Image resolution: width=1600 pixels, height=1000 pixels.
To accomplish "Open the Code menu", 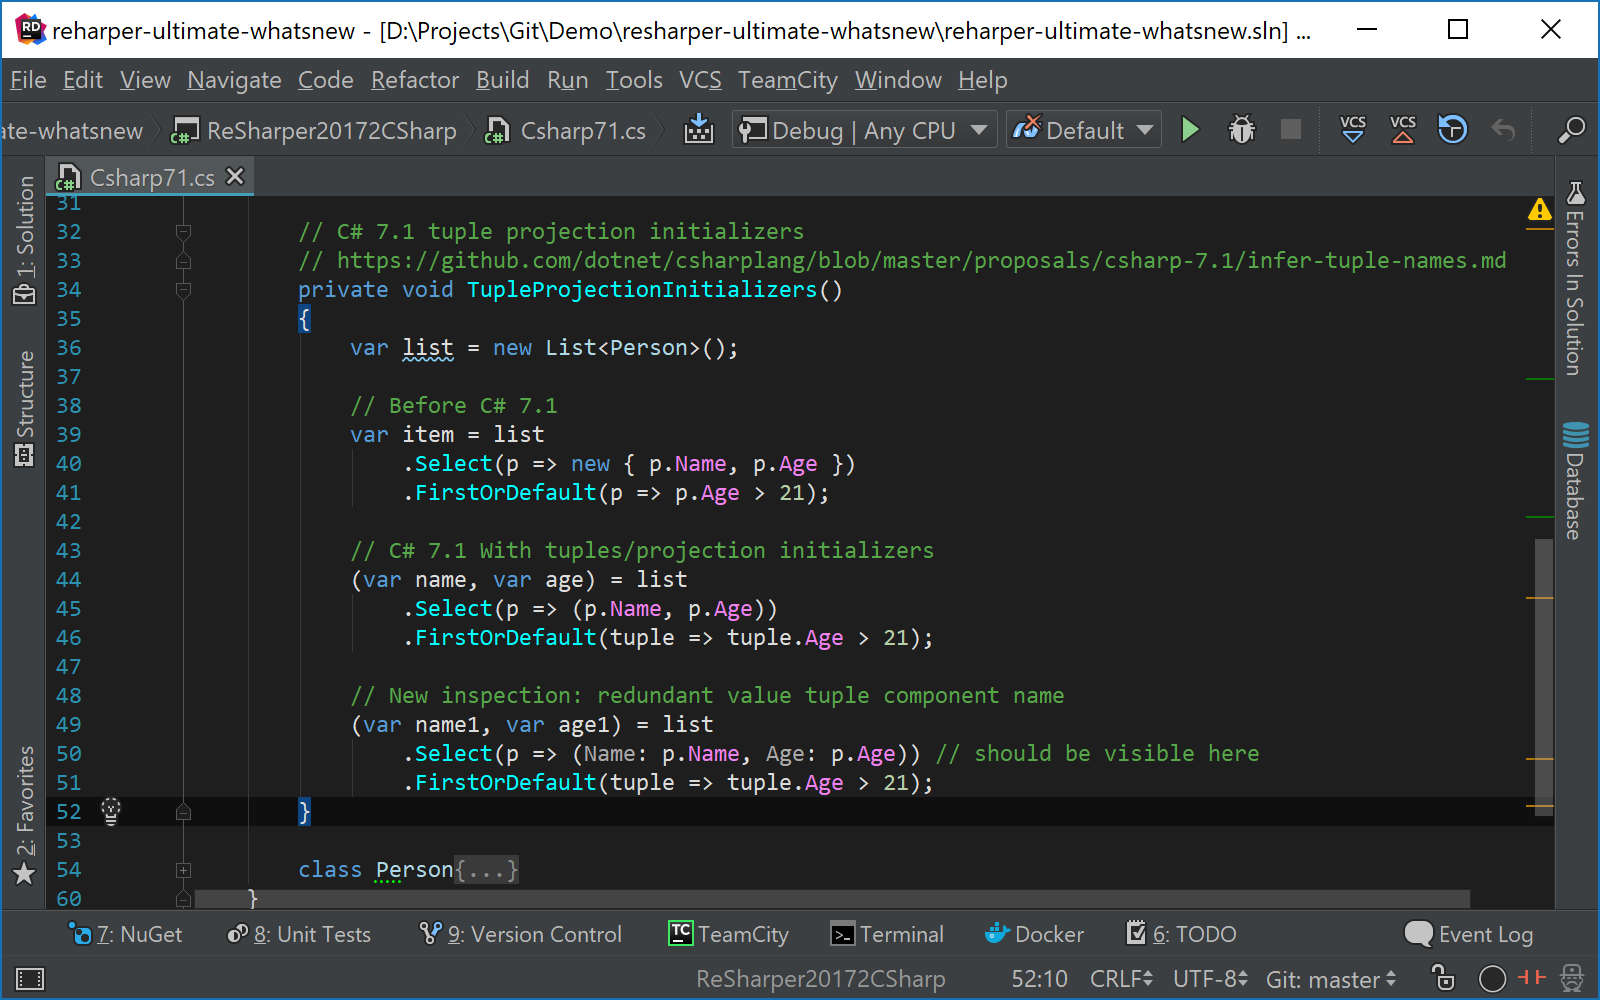I will coord(325,80).
